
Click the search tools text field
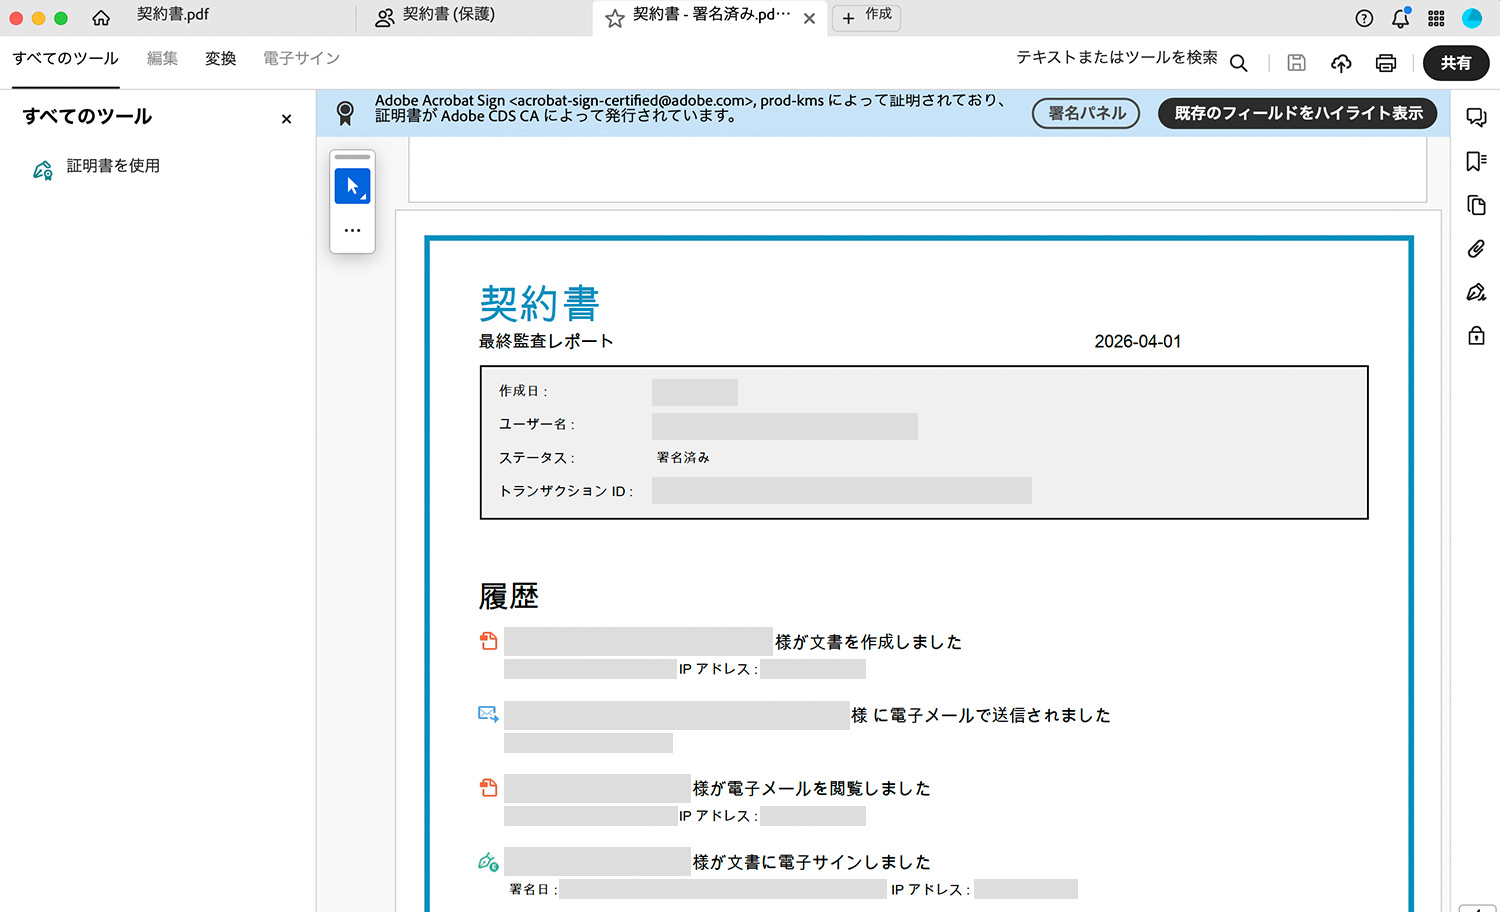coord(1116,58)
